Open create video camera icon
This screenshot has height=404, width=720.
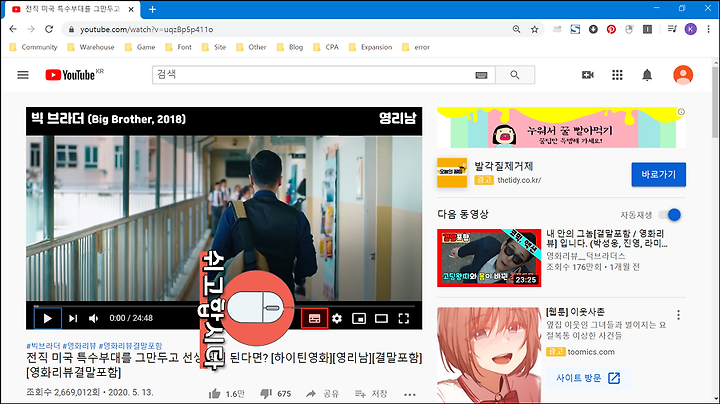point(588,75)
